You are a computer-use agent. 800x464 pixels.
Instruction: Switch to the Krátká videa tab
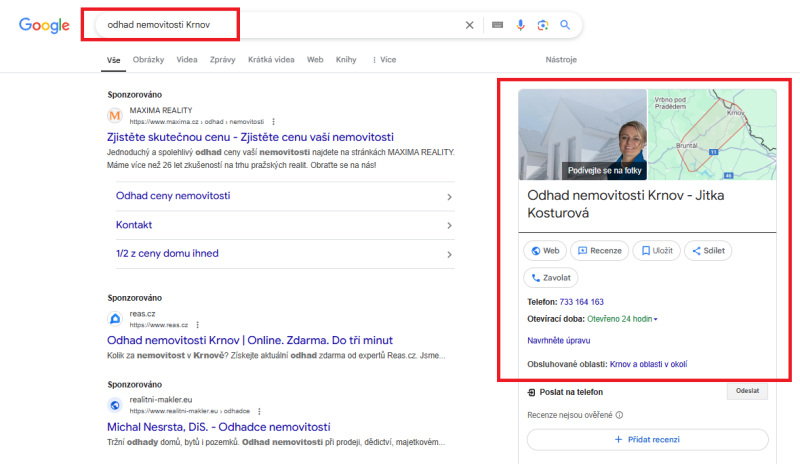point(271,60)
